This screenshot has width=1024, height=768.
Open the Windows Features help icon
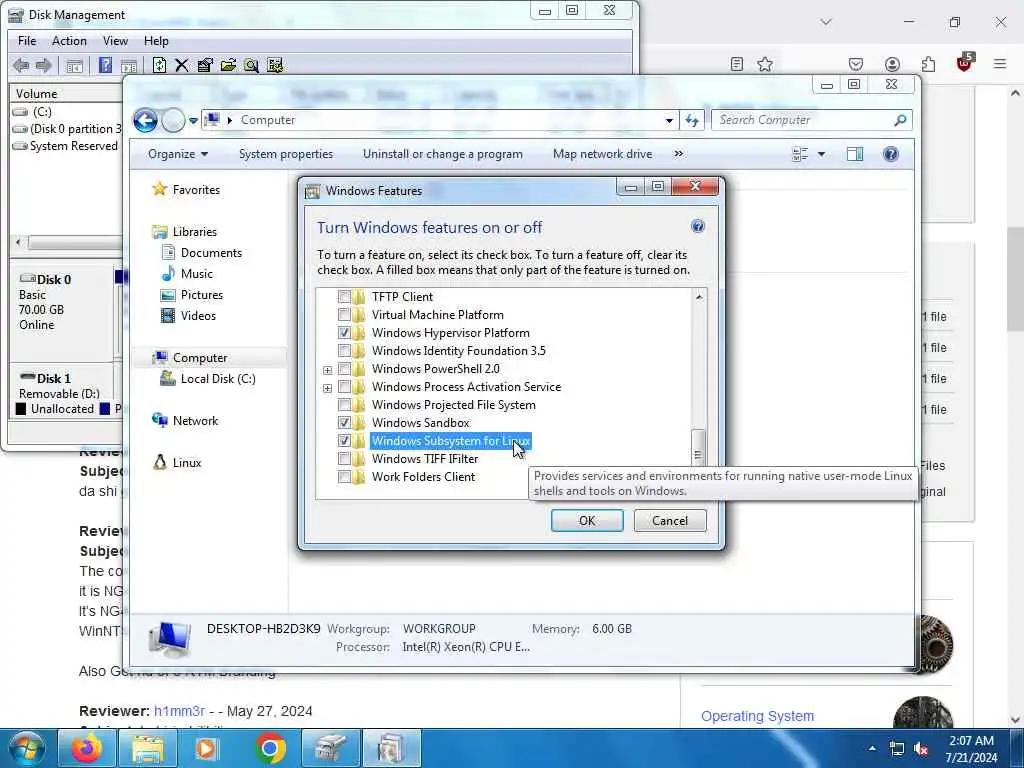pyautogui.click(x=697, y=226)
